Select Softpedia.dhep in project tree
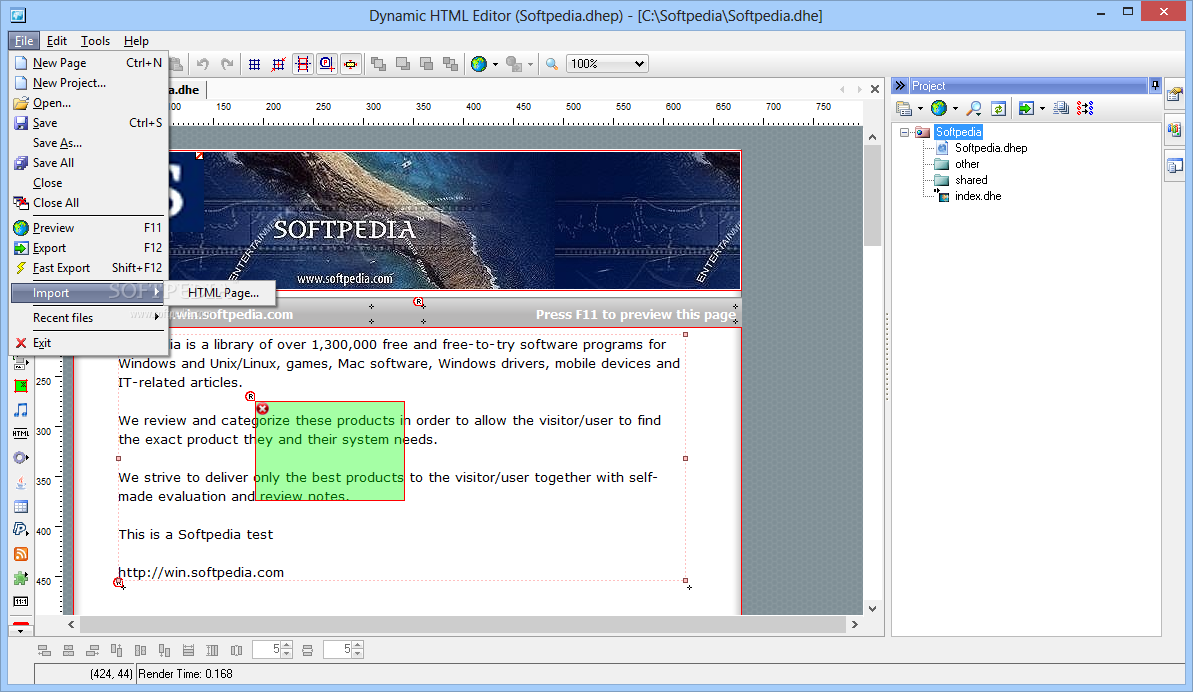Viewport: 1193px width, 692px height. pyautogui.click(x=991, y=148)
